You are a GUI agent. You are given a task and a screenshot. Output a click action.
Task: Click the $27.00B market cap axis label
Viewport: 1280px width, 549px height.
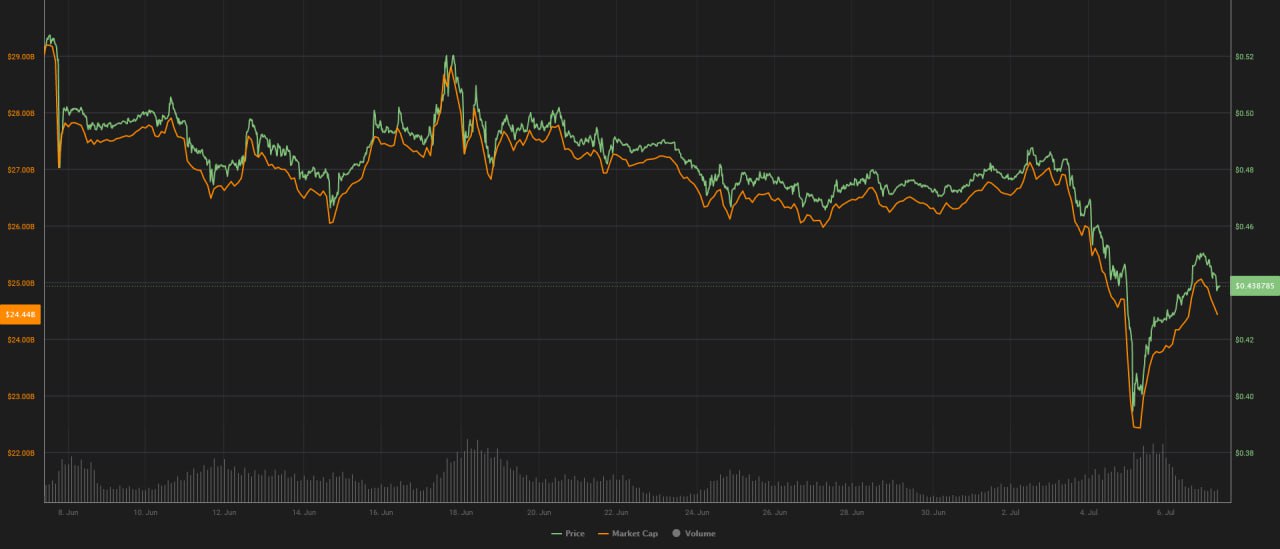(20, 170)
